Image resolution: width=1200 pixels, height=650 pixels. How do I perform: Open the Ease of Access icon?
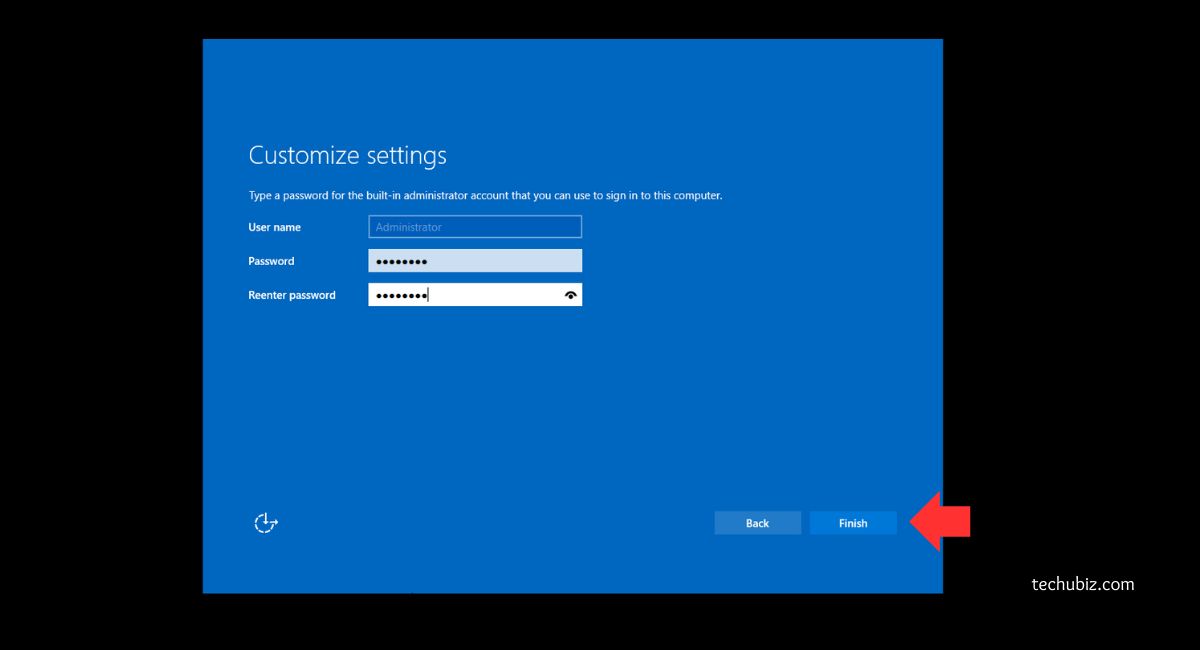click(x=265, y=523)
